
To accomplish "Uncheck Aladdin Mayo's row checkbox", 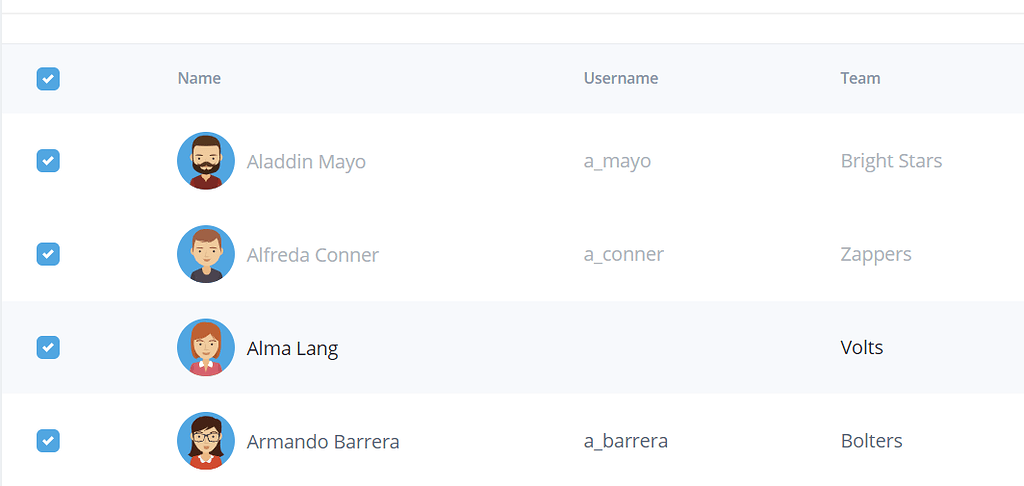I will pyautogui.click(x=48, y=161).
